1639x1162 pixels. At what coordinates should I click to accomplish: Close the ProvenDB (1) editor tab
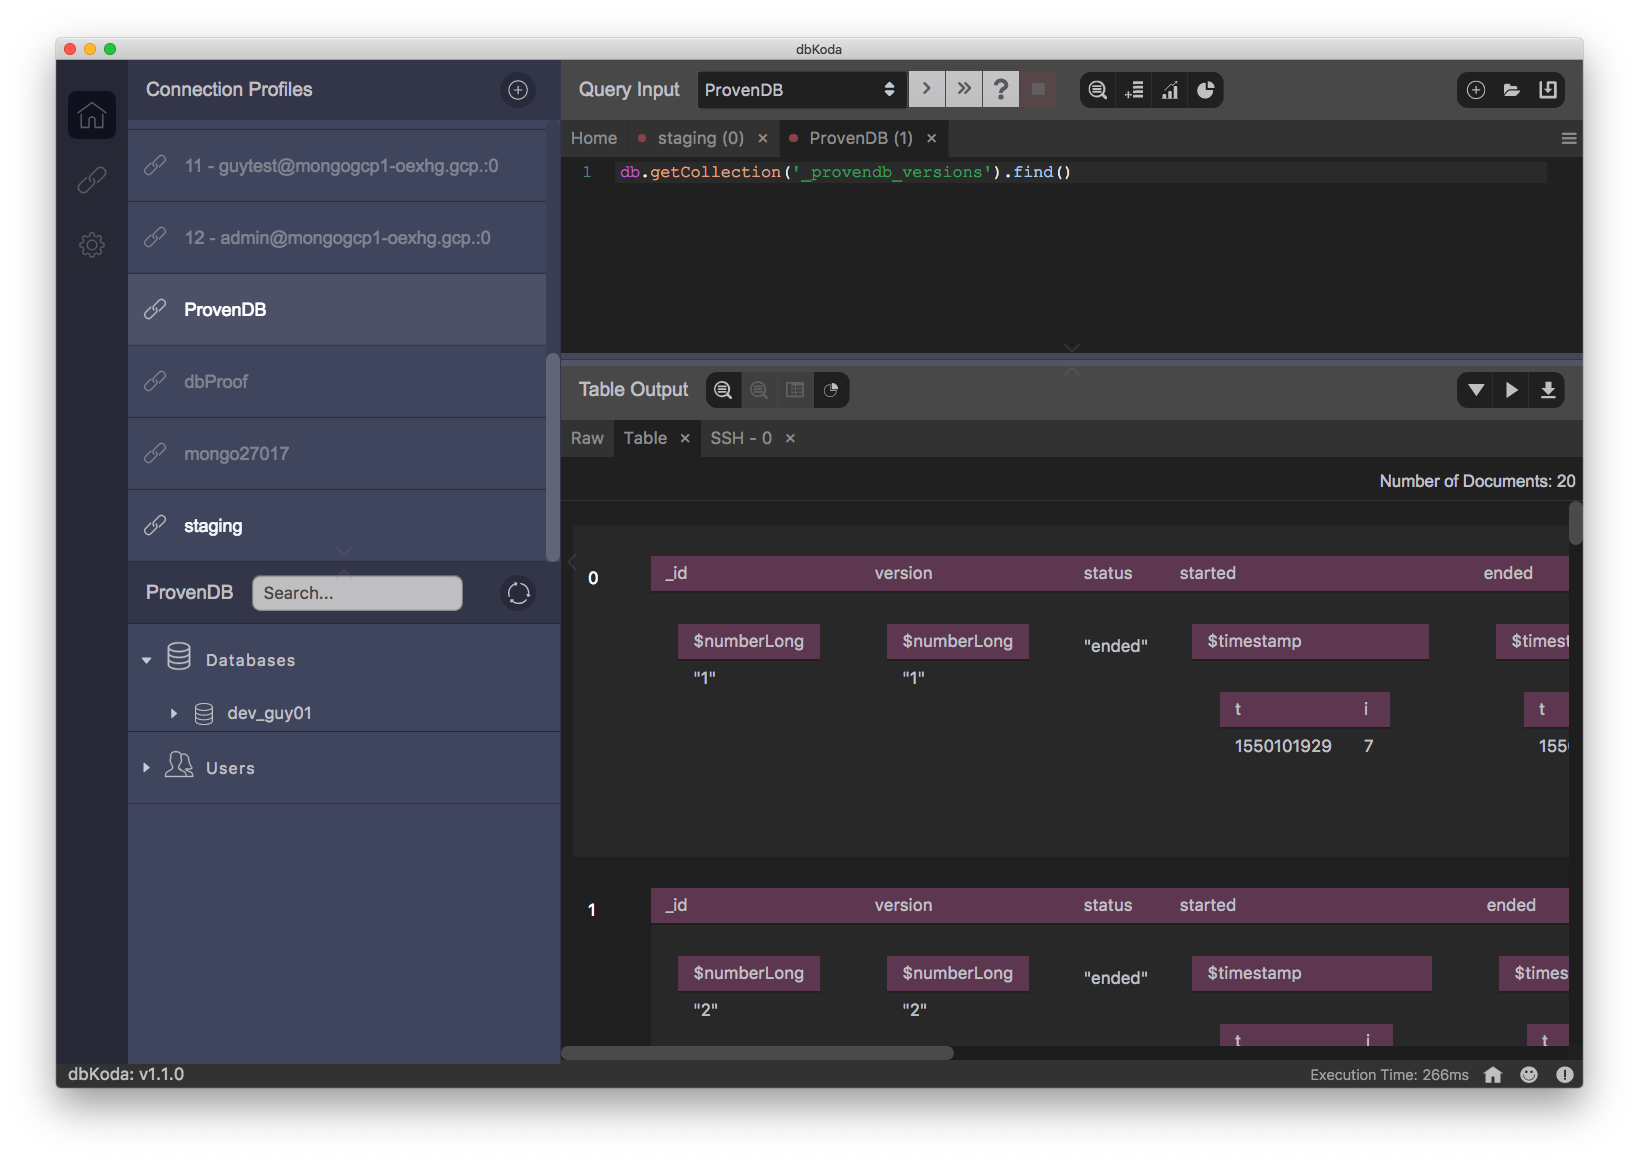(932, 138)
